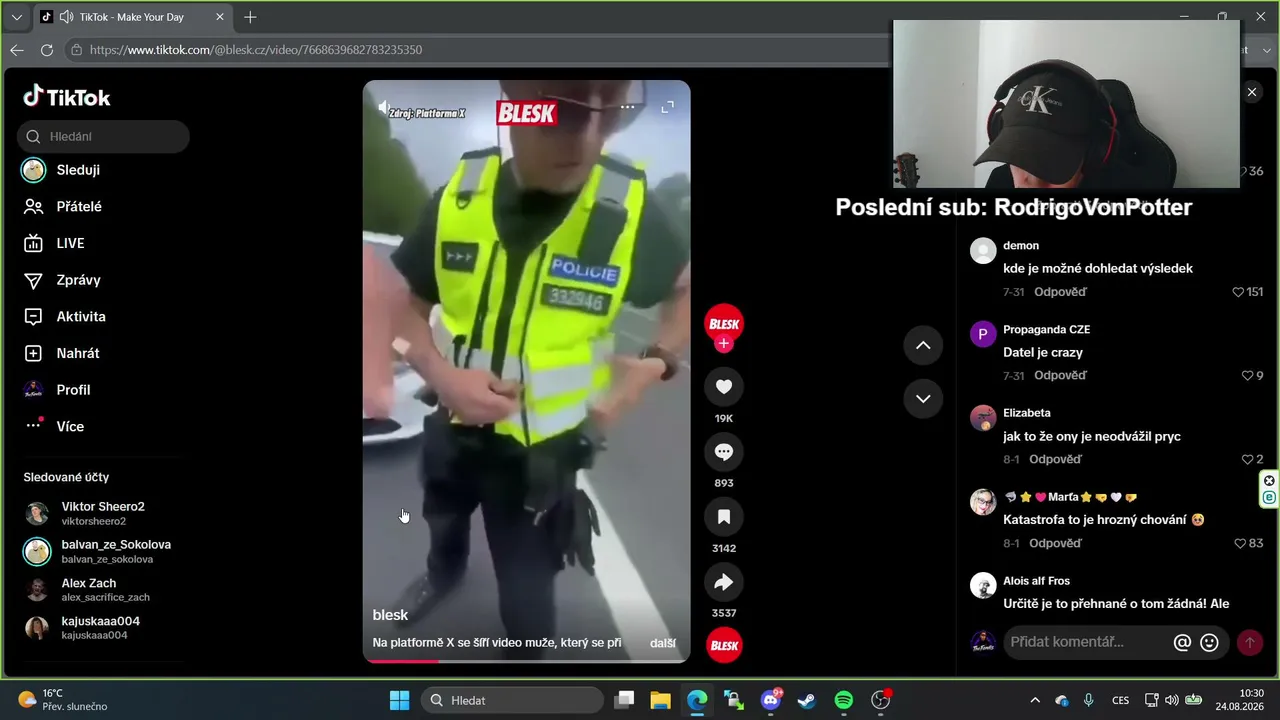Go to the next video with down chevron
Viewport: 1280px width, 720px height.
coord(923,399)
